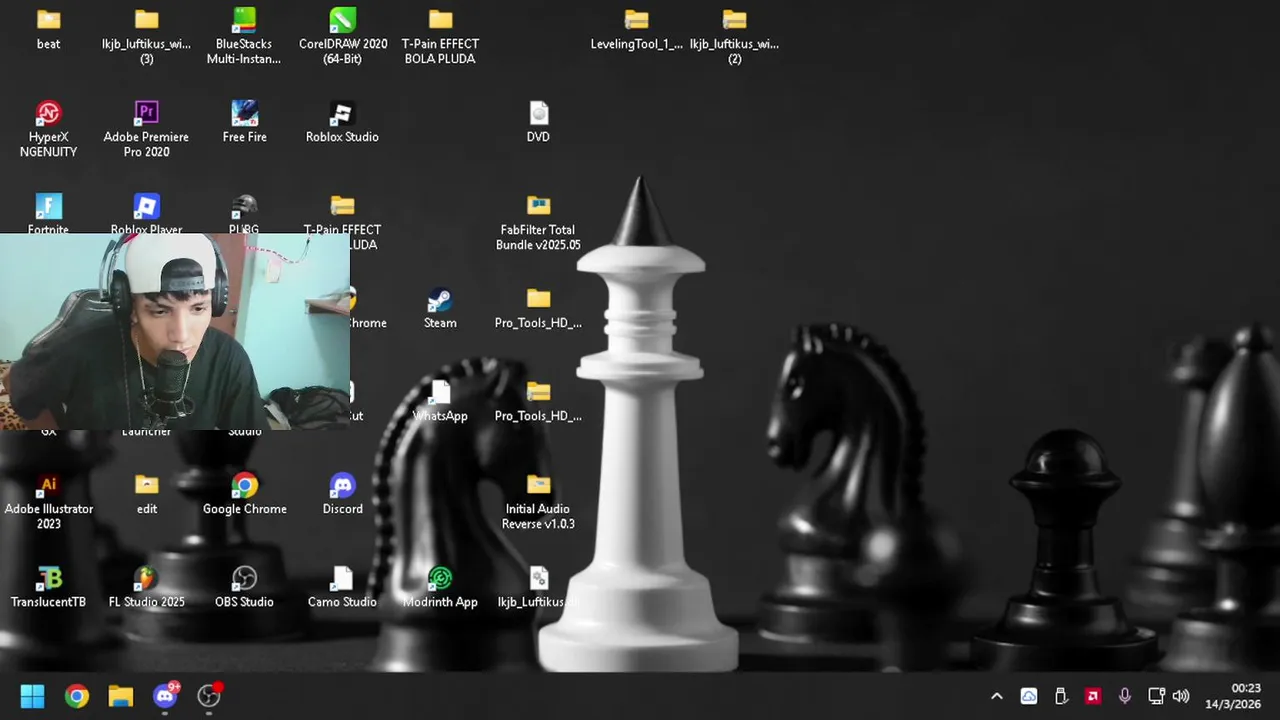Screen dimensions: 1280x720
Task: Select the BlueStacks Multi-Instance shortcut
Action: click(244, 37)
